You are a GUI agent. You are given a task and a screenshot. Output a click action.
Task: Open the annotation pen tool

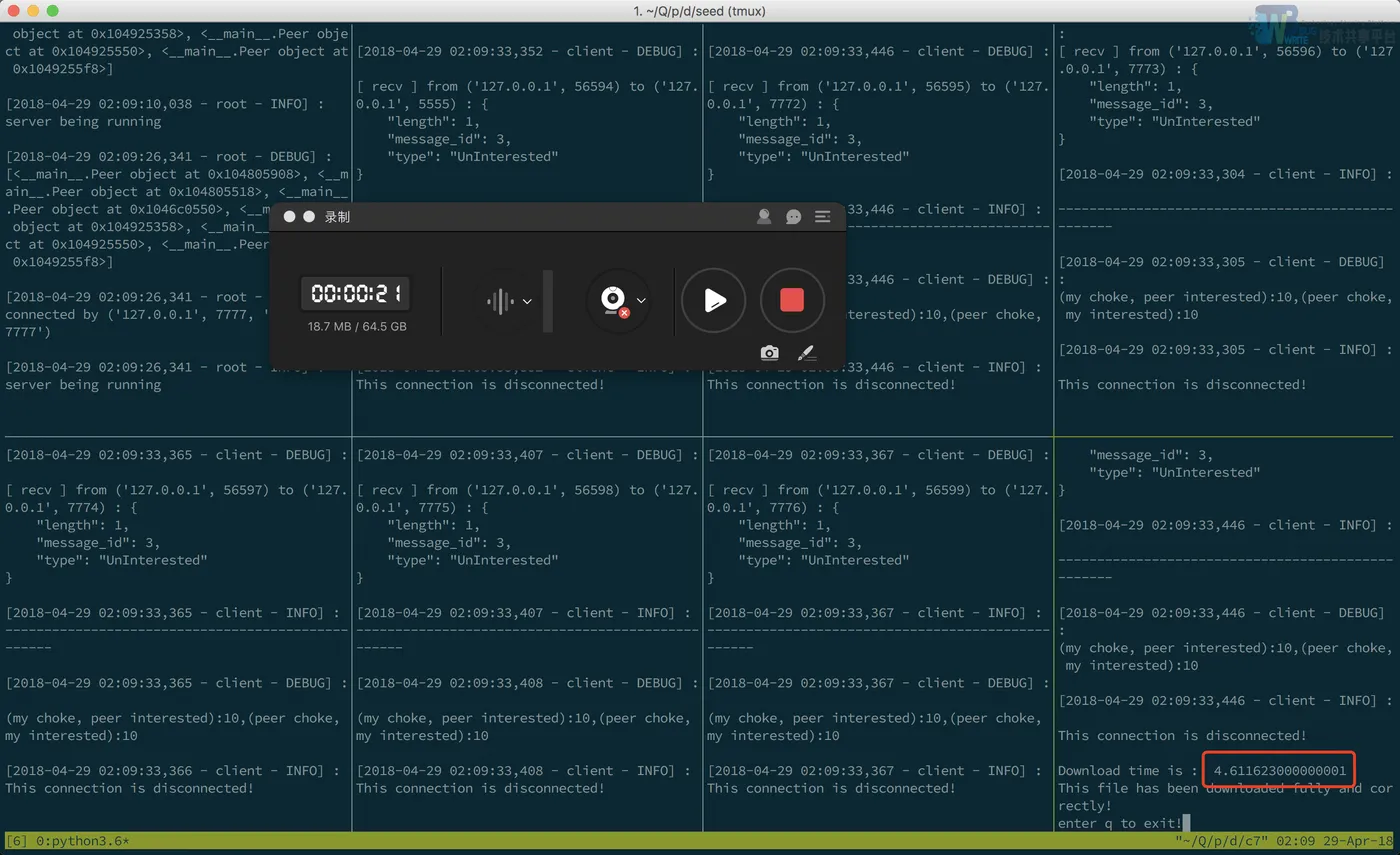[807, 352]
